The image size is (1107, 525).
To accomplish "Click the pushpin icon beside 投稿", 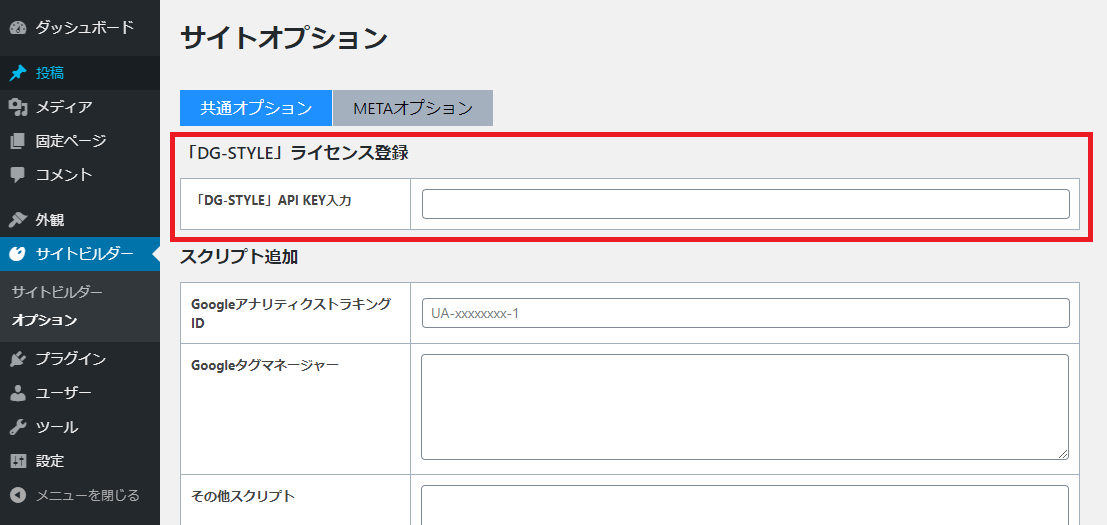I will pyautogui.click(x=17, y=73).
